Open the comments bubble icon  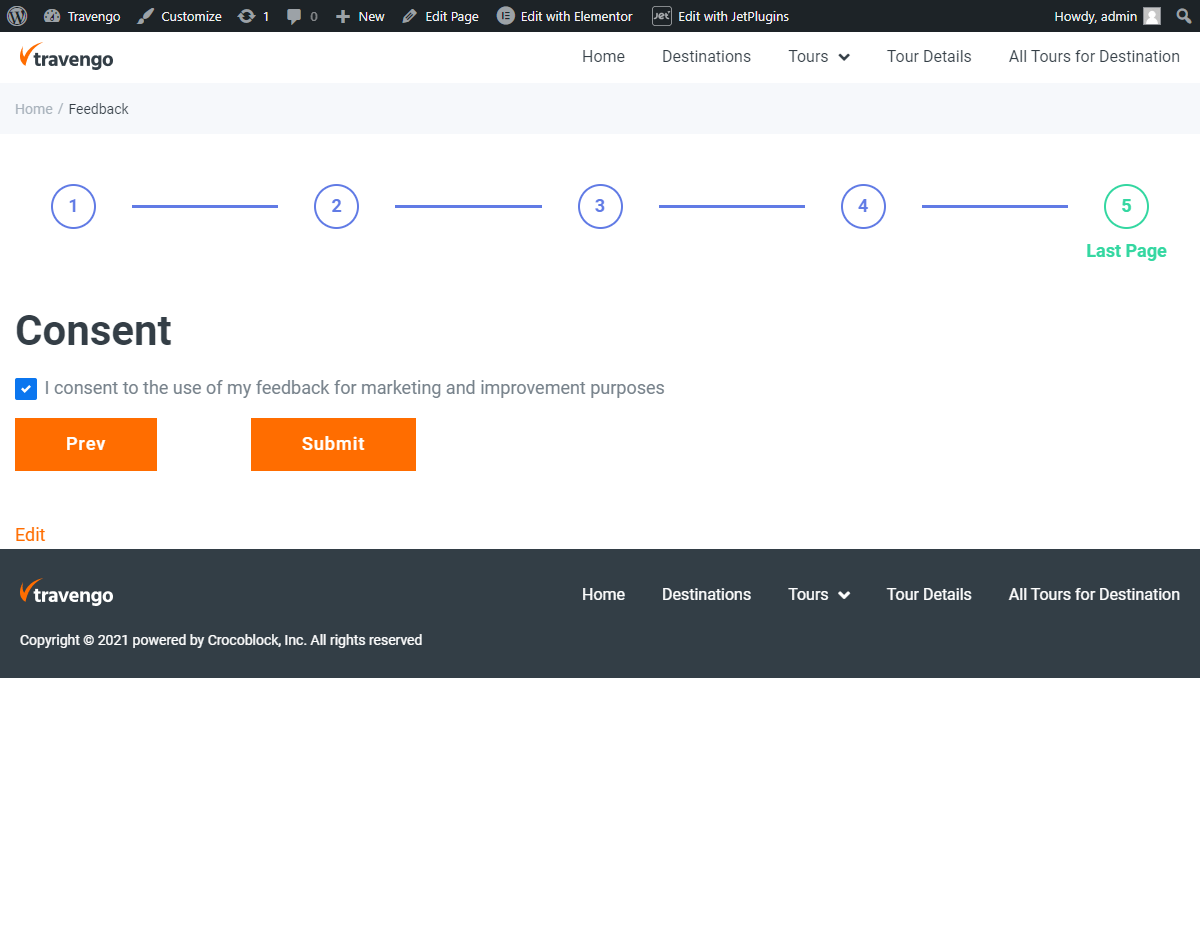pyautogui.click(x=296, y=16)
